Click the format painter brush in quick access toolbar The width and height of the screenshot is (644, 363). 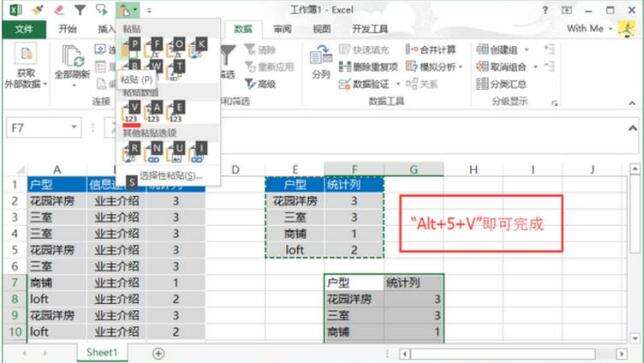[x=38, y=10]
